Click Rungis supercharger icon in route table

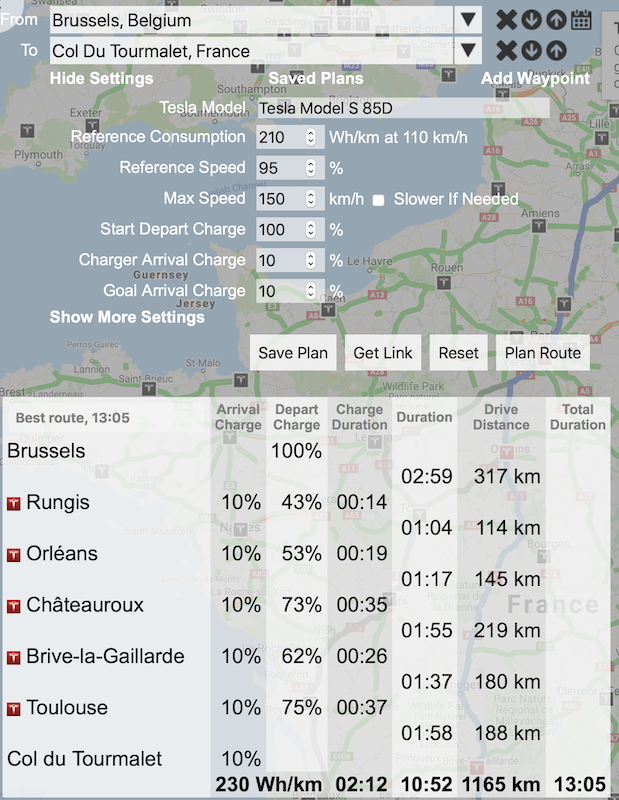point(14,504)
